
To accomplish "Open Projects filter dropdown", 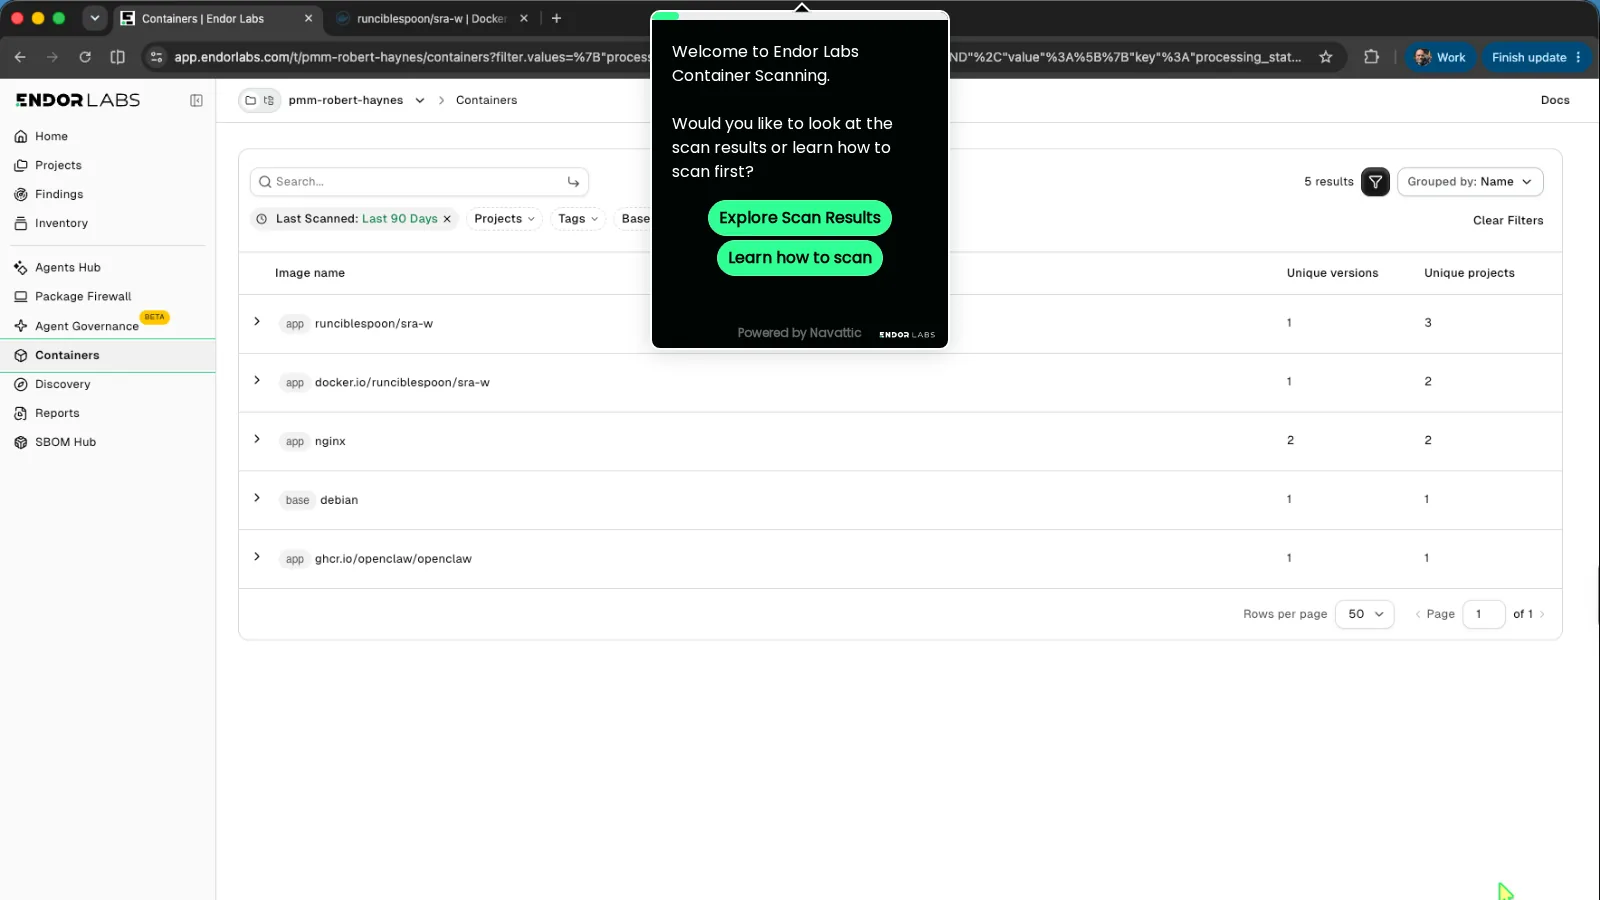I will click(x=504, y=219).
